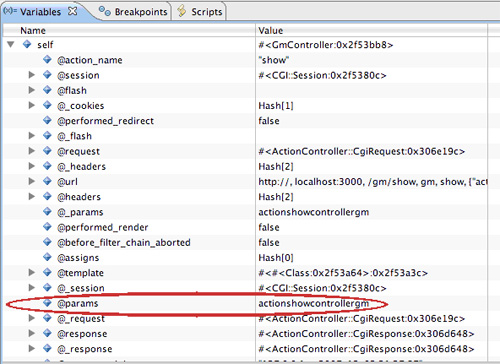This screenshot has height=364, width=500.
Task: Click the @template value #<#<Class:0x2f53a64>
Action: click(x=343, y=273)
